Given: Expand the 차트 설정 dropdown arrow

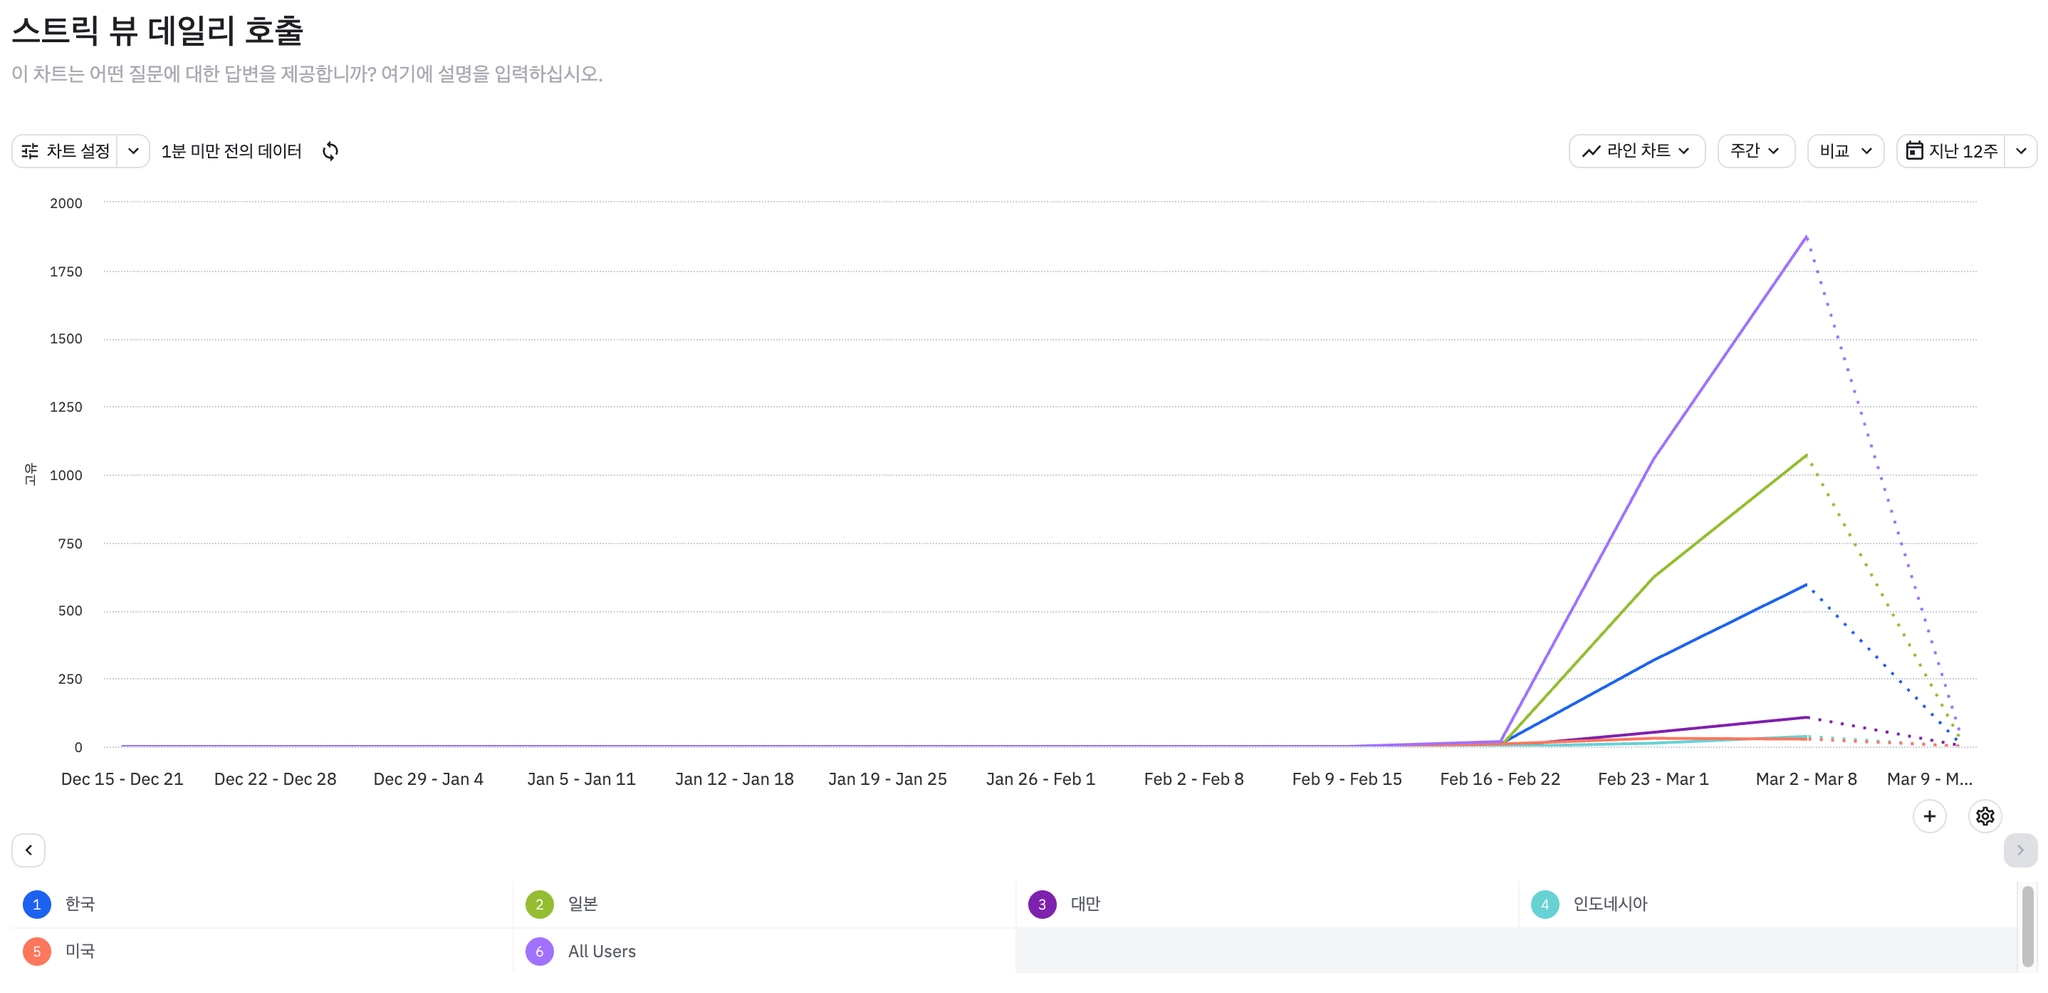Looking at the screenshot, I should (x=133, y=151).
